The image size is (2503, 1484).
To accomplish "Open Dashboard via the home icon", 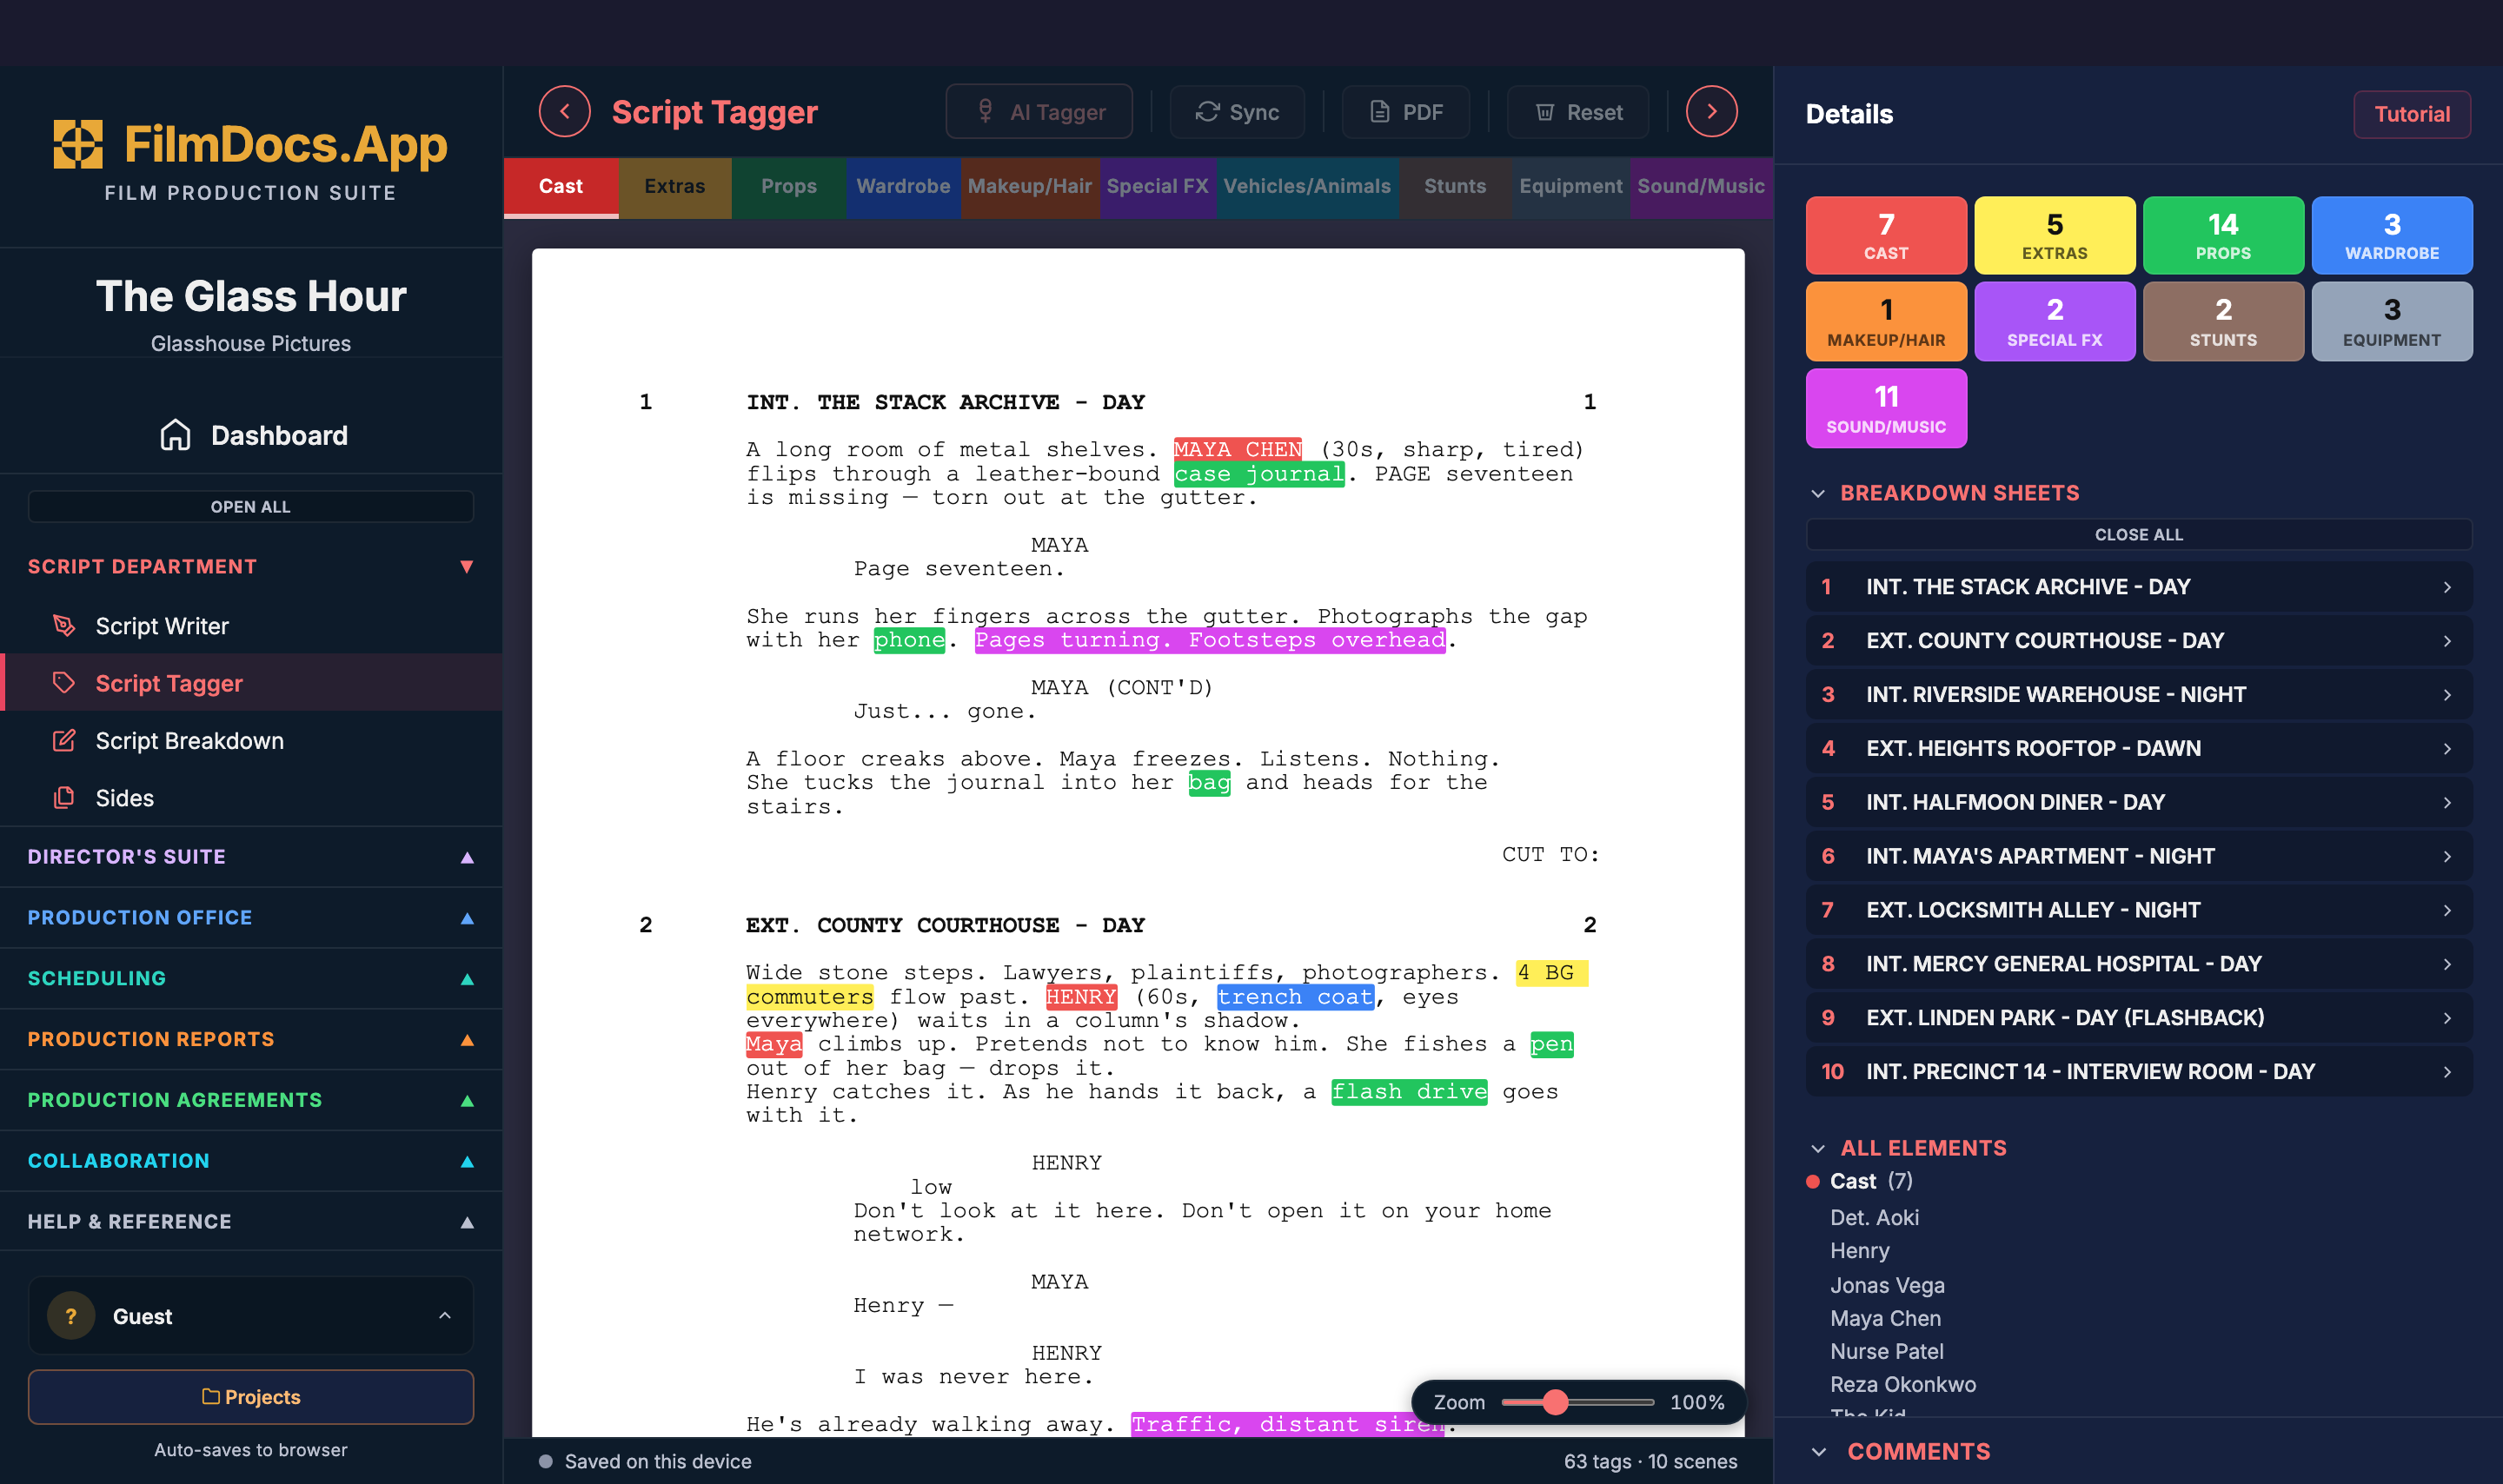I will pyautogui.click(x=175, y=435).
